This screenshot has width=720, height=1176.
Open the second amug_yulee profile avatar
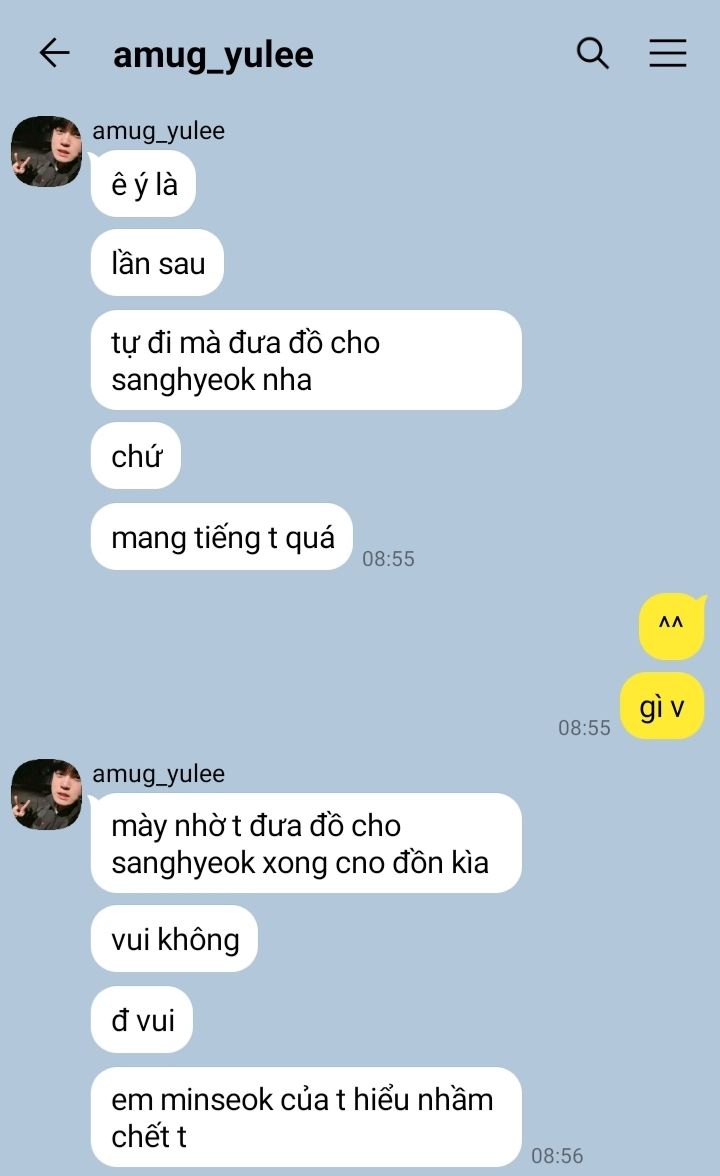(46, 794)
